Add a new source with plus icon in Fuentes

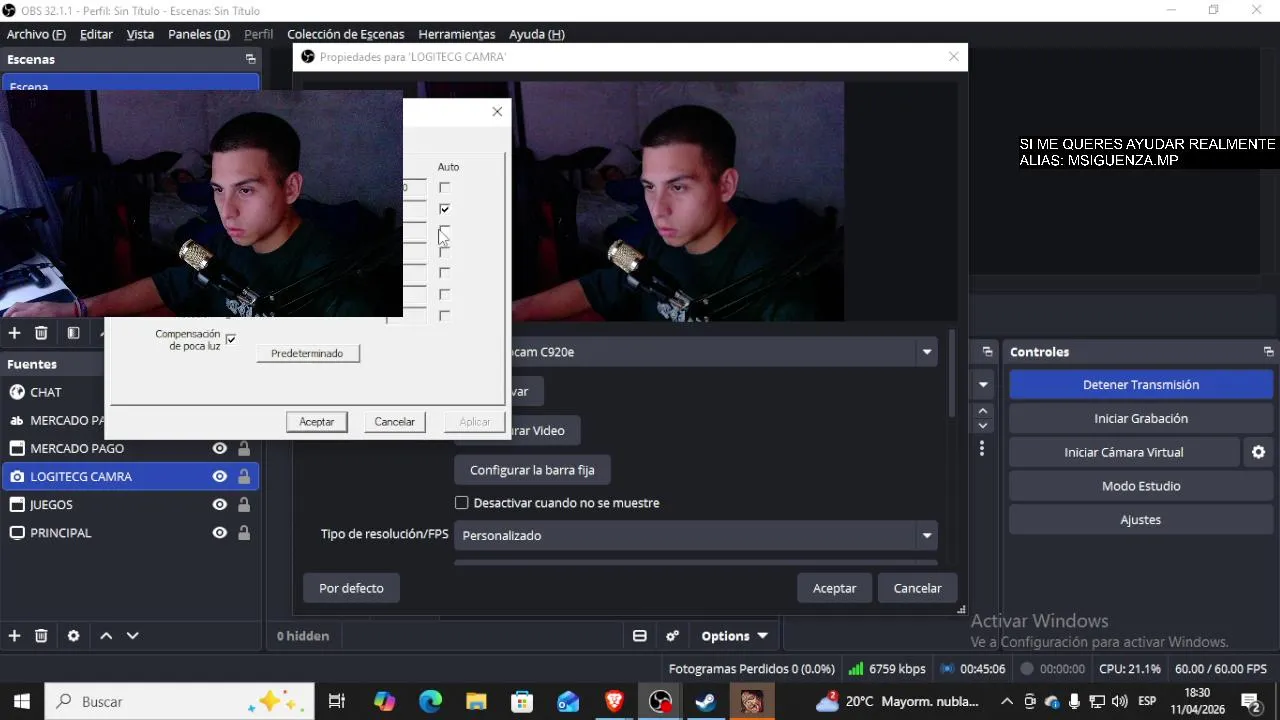[14, 635]
